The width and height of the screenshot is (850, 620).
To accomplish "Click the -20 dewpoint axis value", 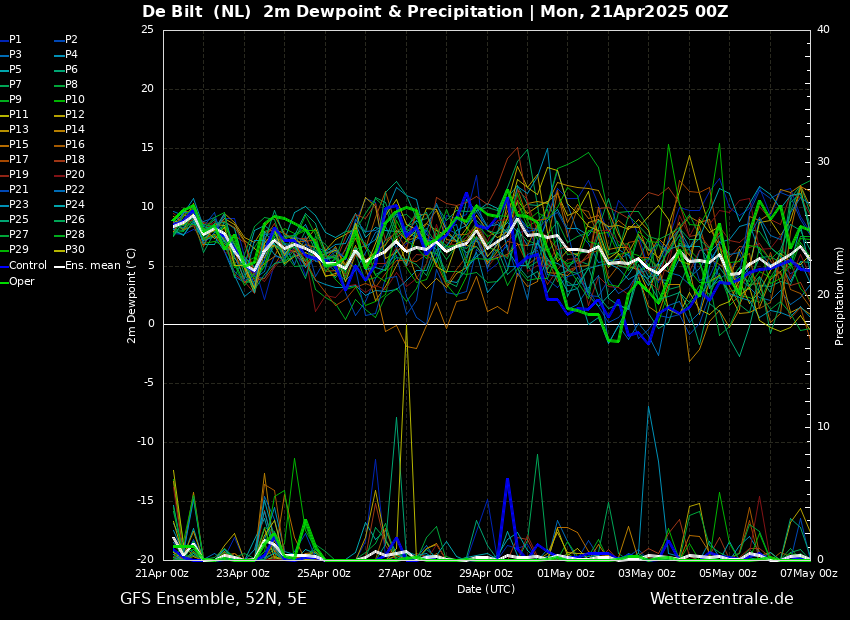I will click(x=146, y=560).
